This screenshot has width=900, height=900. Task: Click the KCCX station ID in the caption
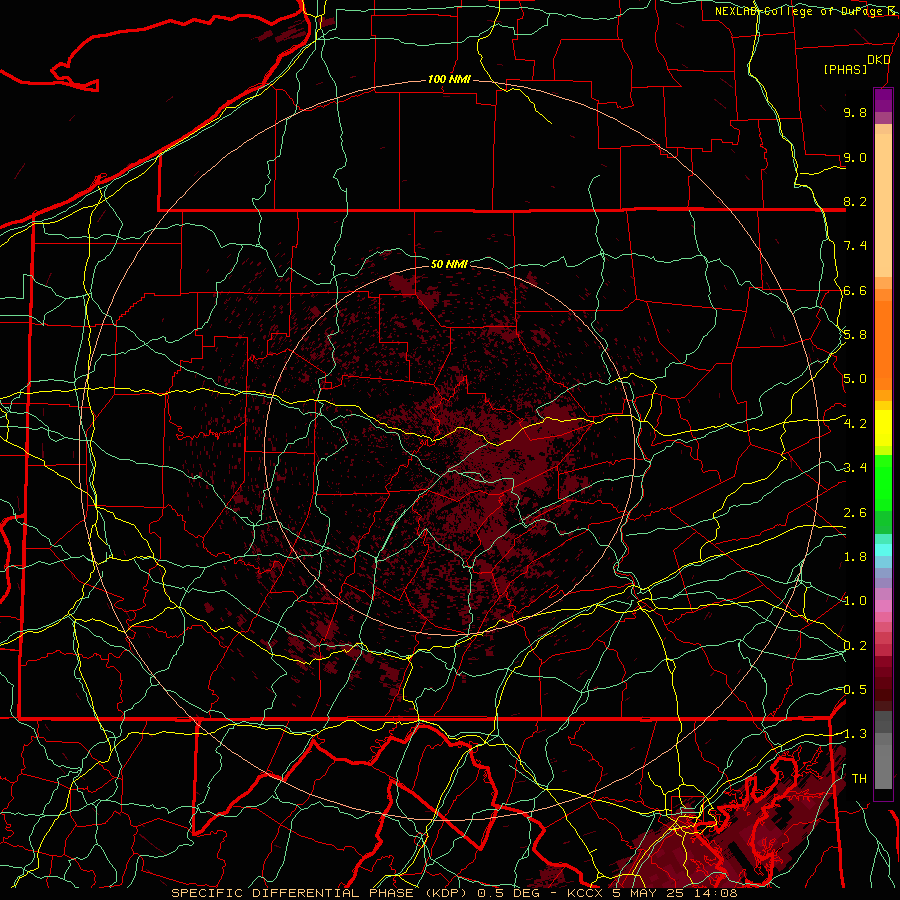point(585,893)
